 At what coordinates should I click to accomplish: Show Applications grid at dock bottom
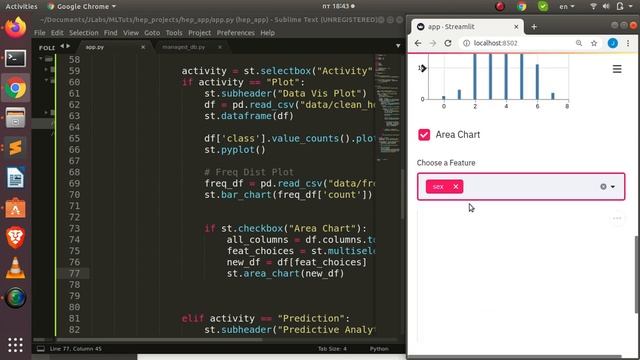[x=16, y=345]
